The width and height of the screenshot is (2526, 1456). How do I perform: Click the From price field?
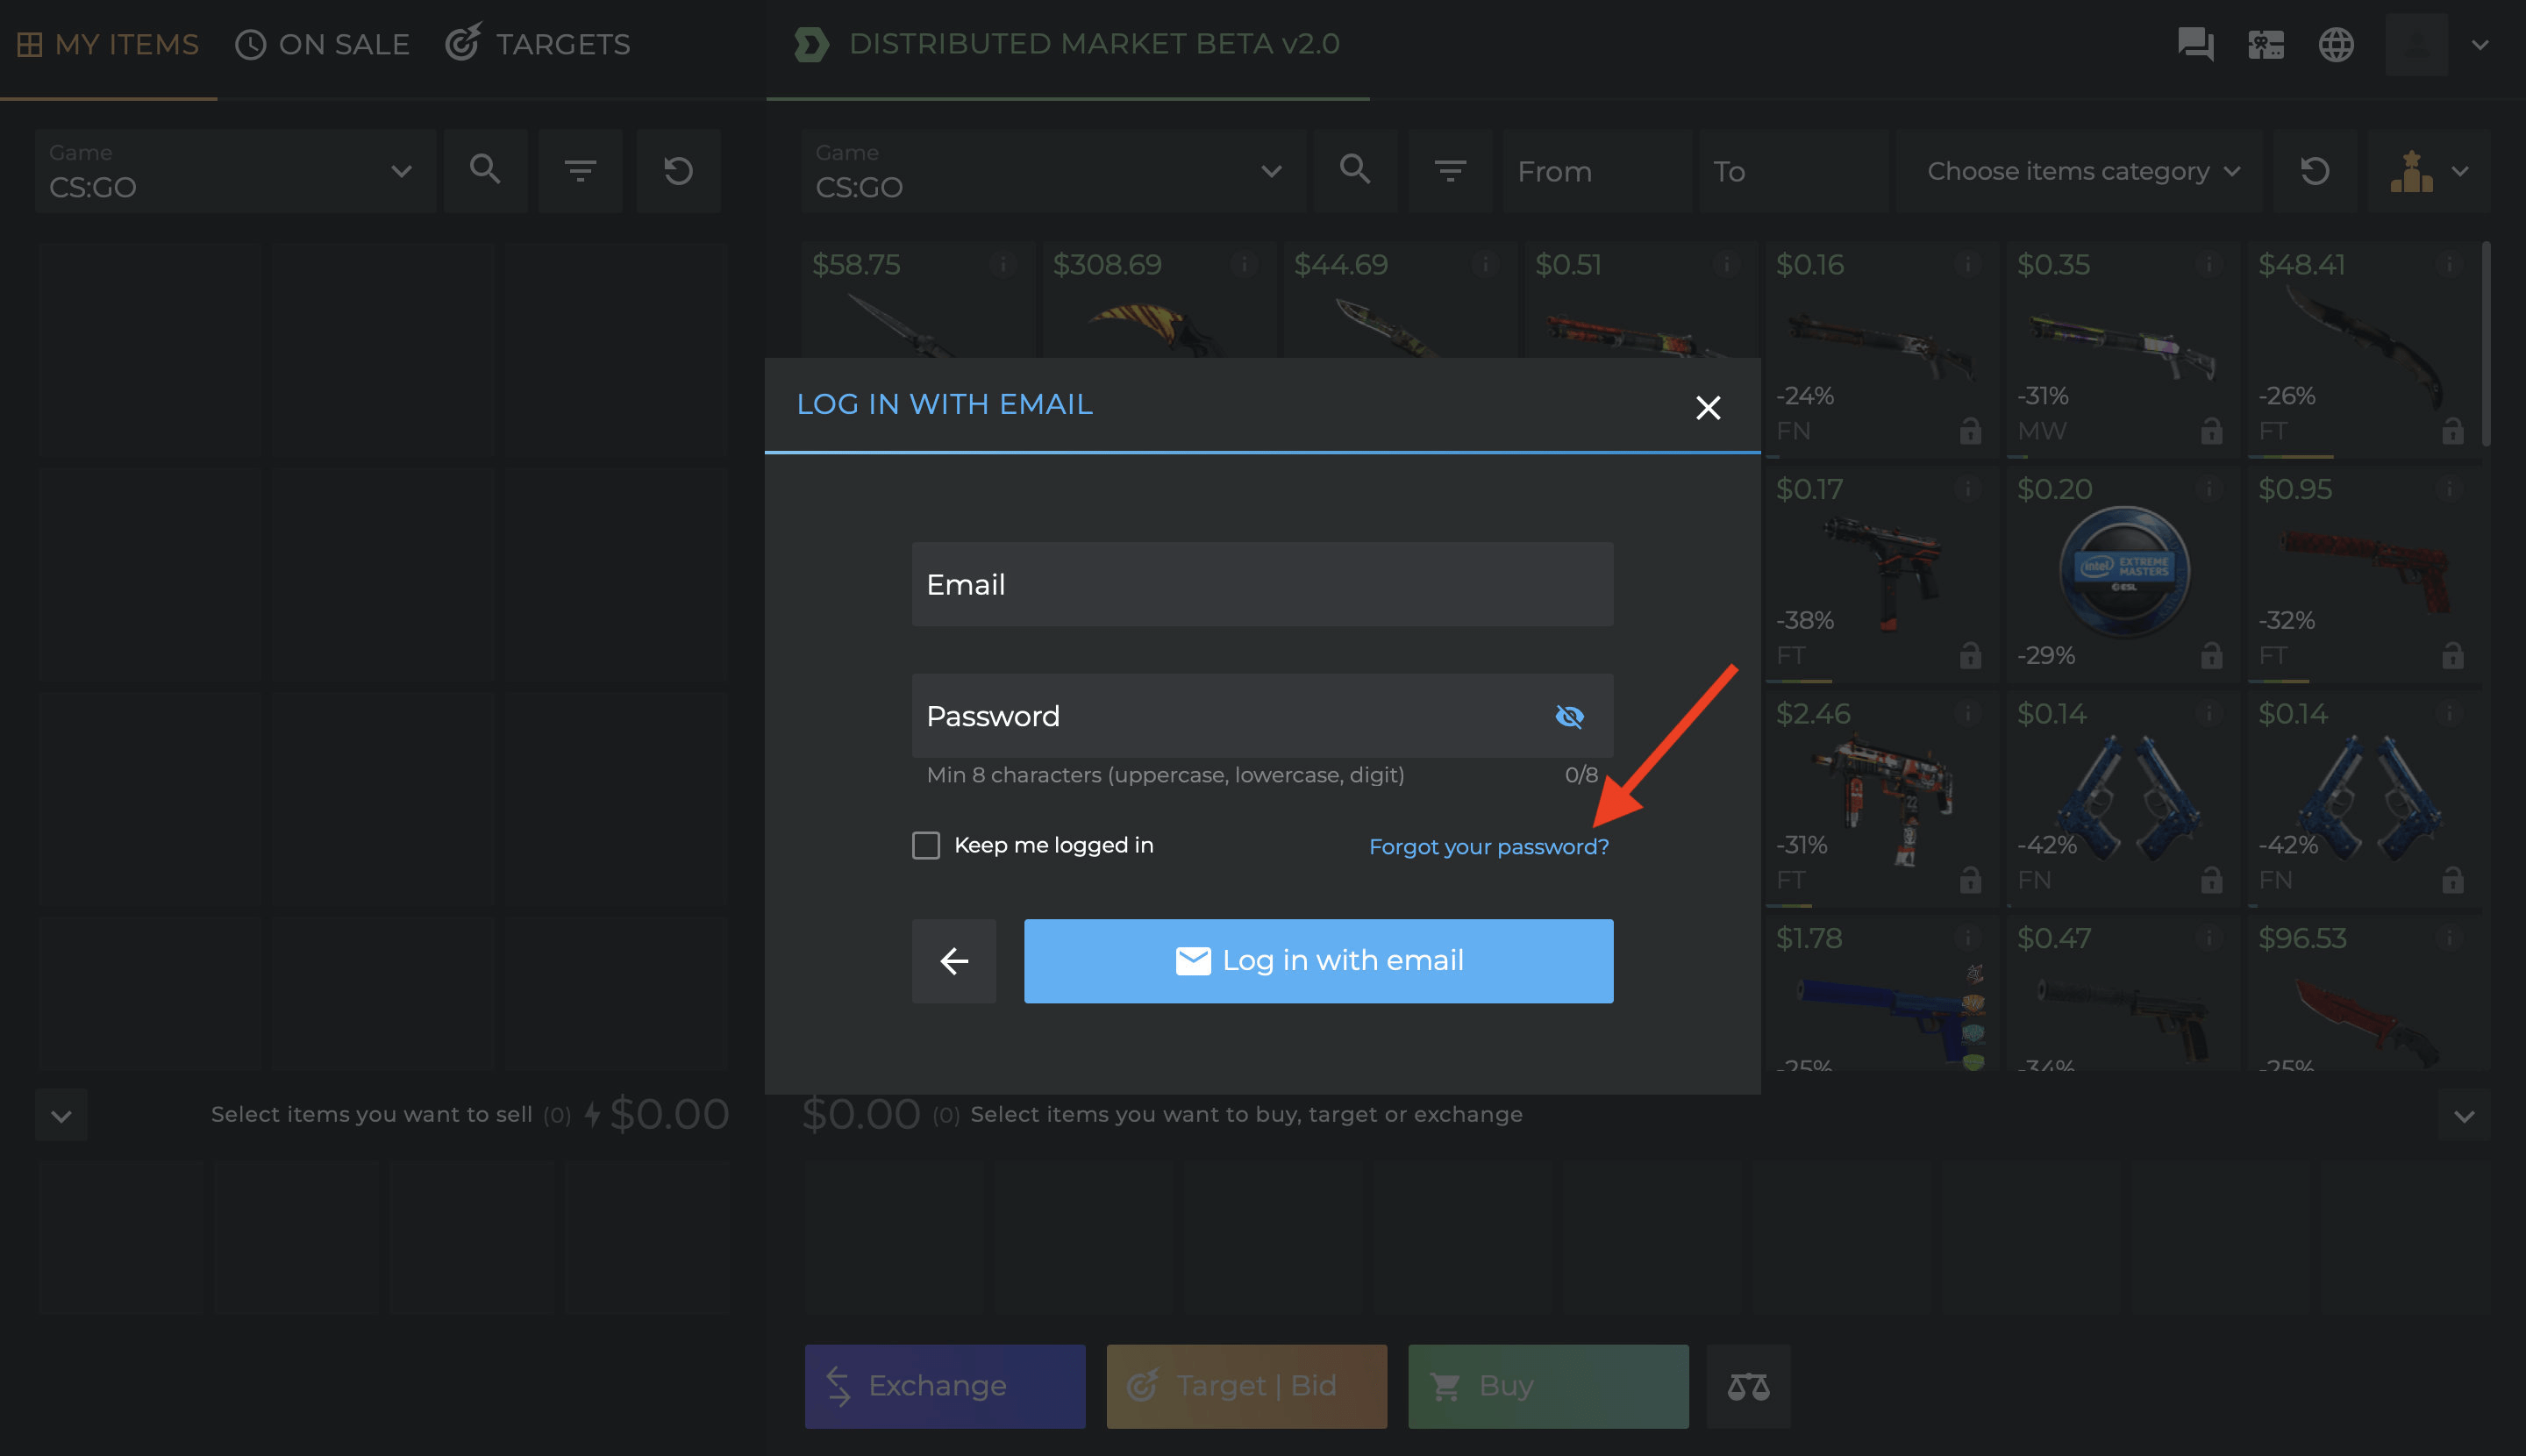coord(1596,170)
